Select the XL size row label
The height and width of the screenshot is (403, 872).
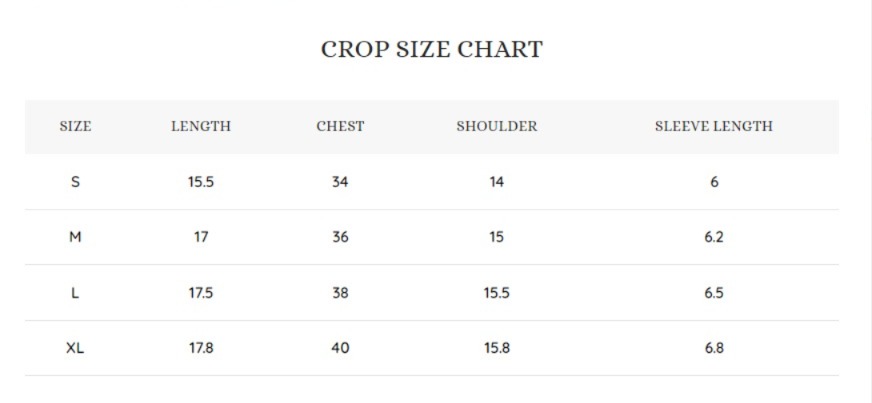pos(75,349)
